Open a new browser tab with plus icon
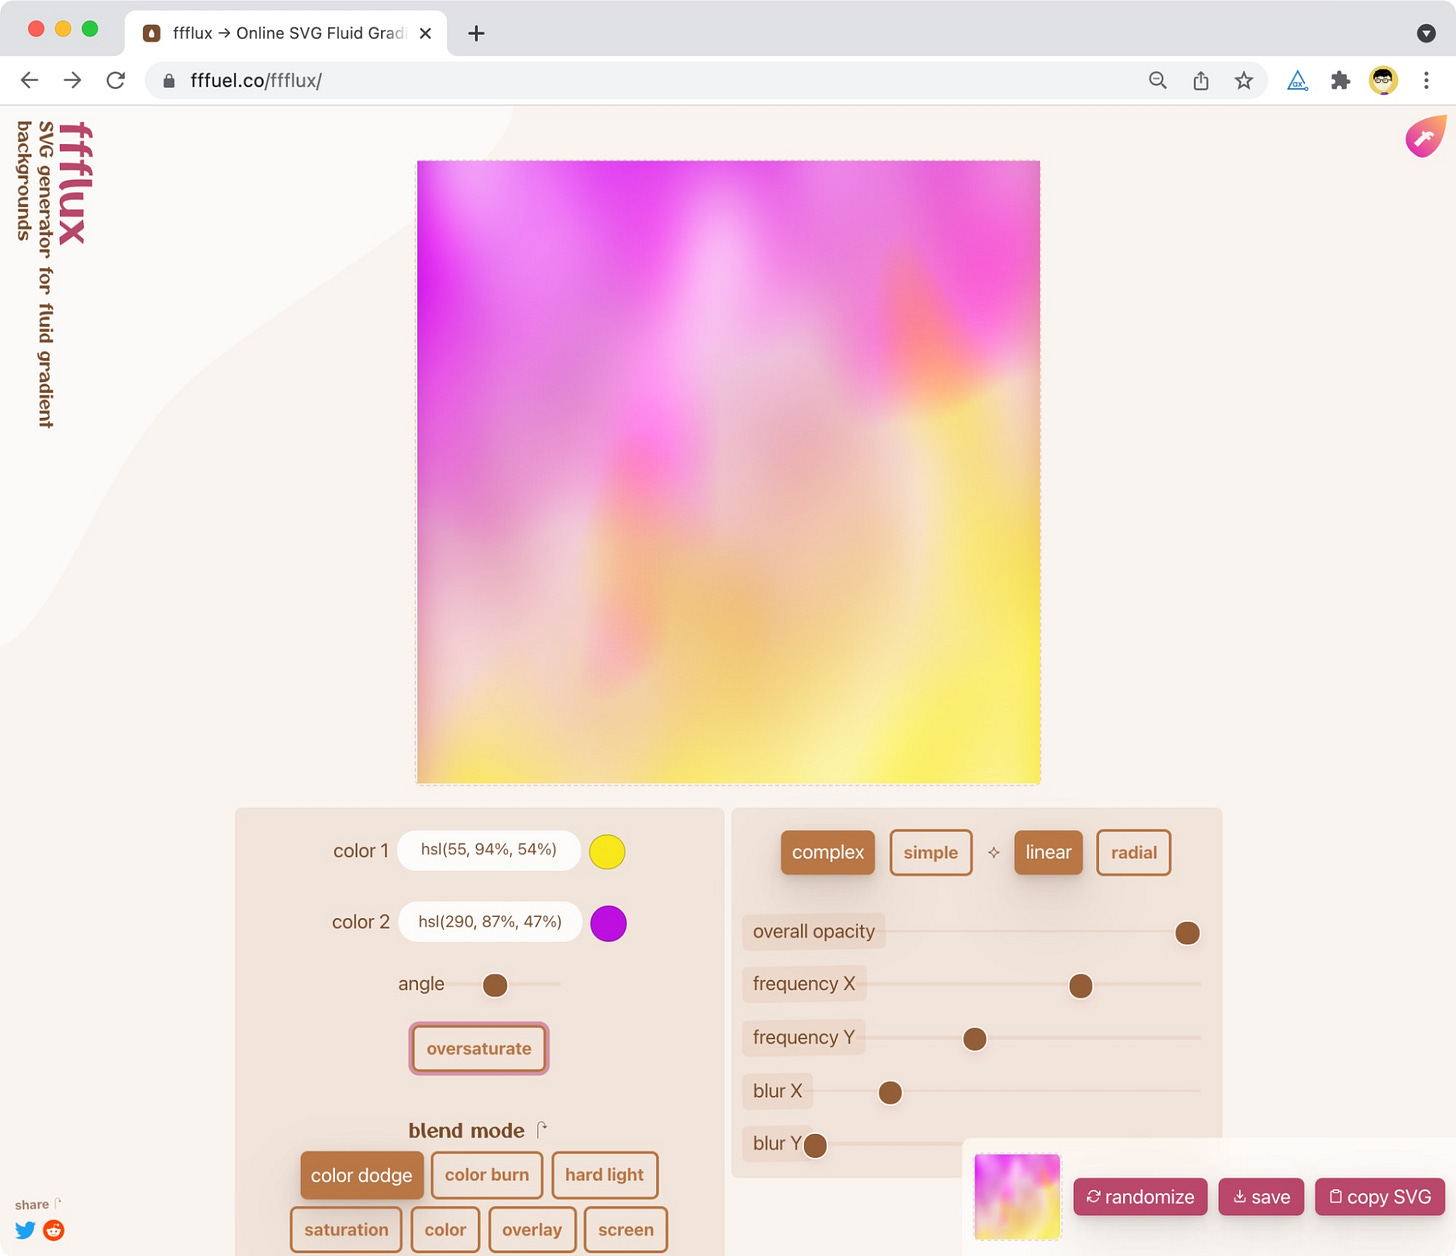This screenshot has height=1256, width=1456. tap(476, 33)
